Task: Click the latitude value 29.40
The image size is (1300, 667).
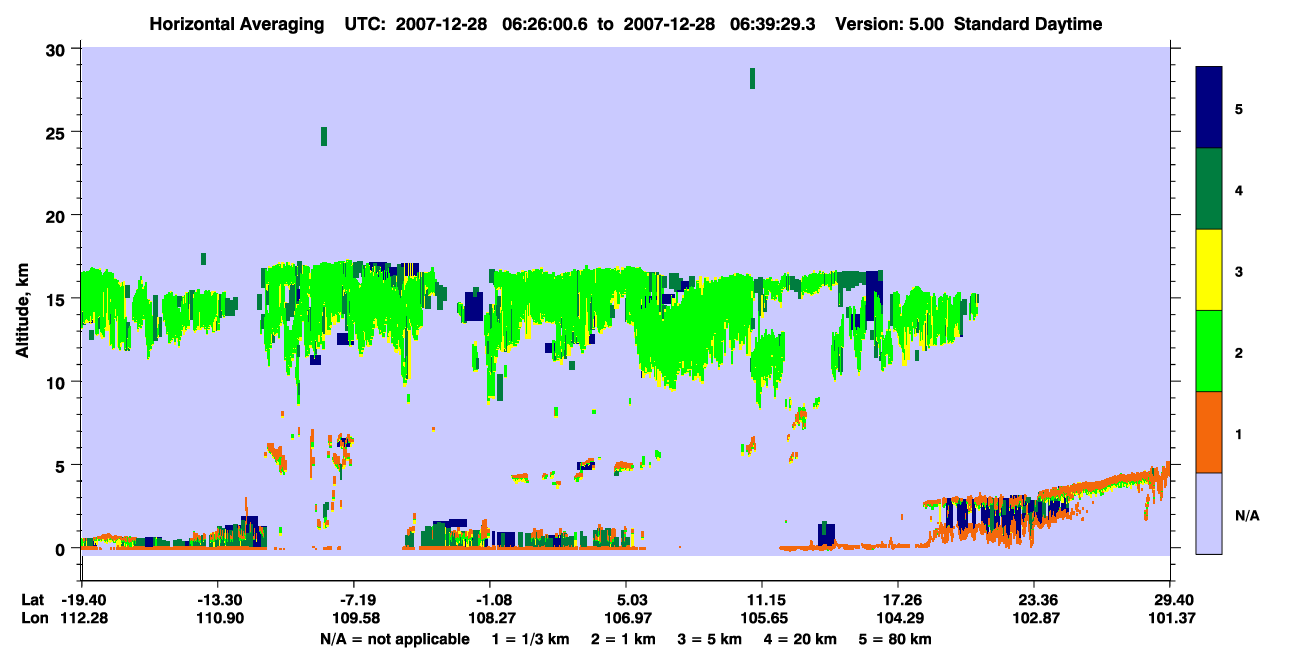Action: (x=1169, y=600)
